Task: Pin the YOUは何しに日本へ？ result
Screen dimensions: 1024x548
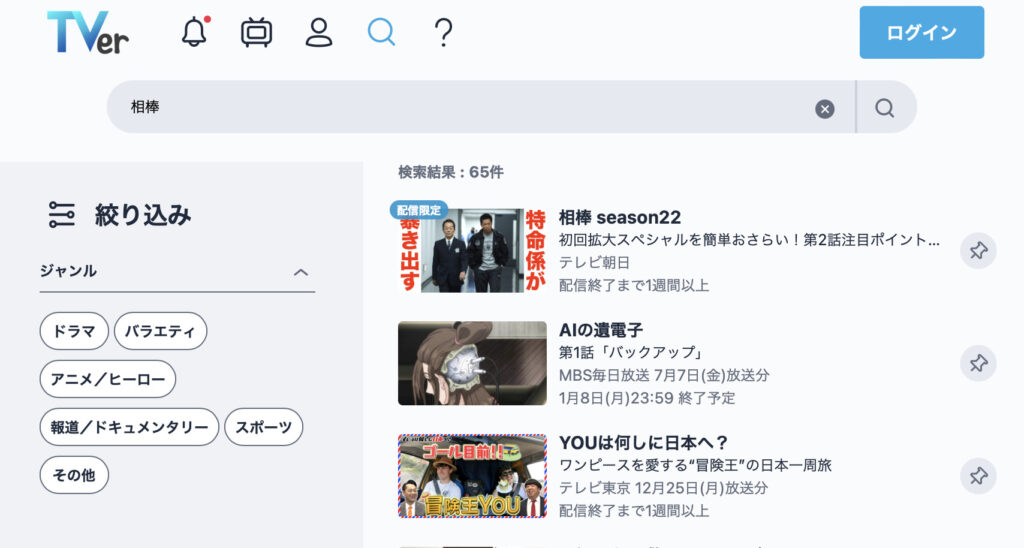Action: [978, 476]
